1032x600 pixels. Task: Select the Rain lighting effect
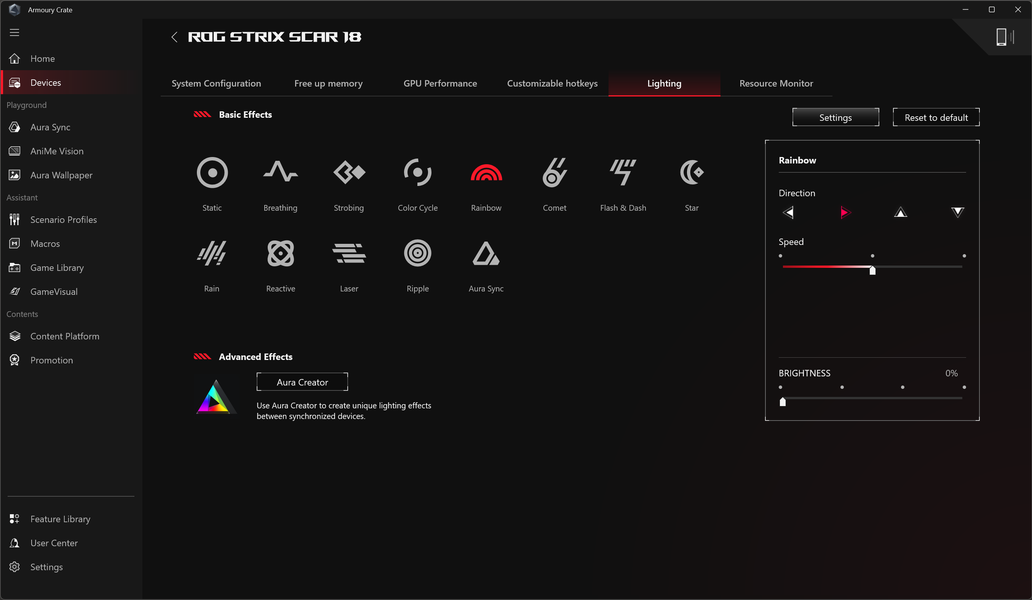tap(212, 253)
